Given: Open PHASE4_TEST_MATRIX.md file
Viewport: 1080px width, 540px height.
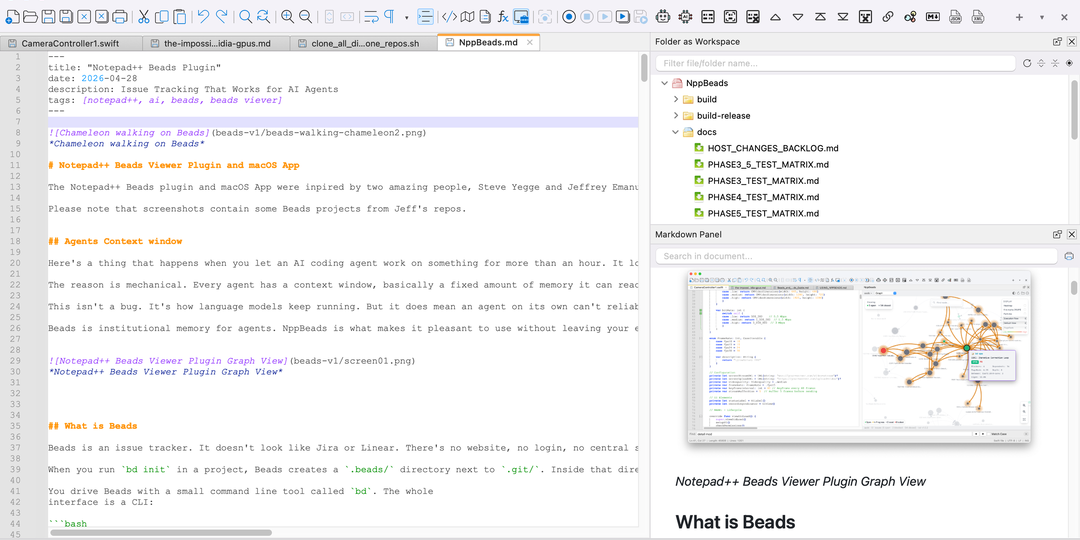Looking at the screenshot, I should (x=763, y=197).
